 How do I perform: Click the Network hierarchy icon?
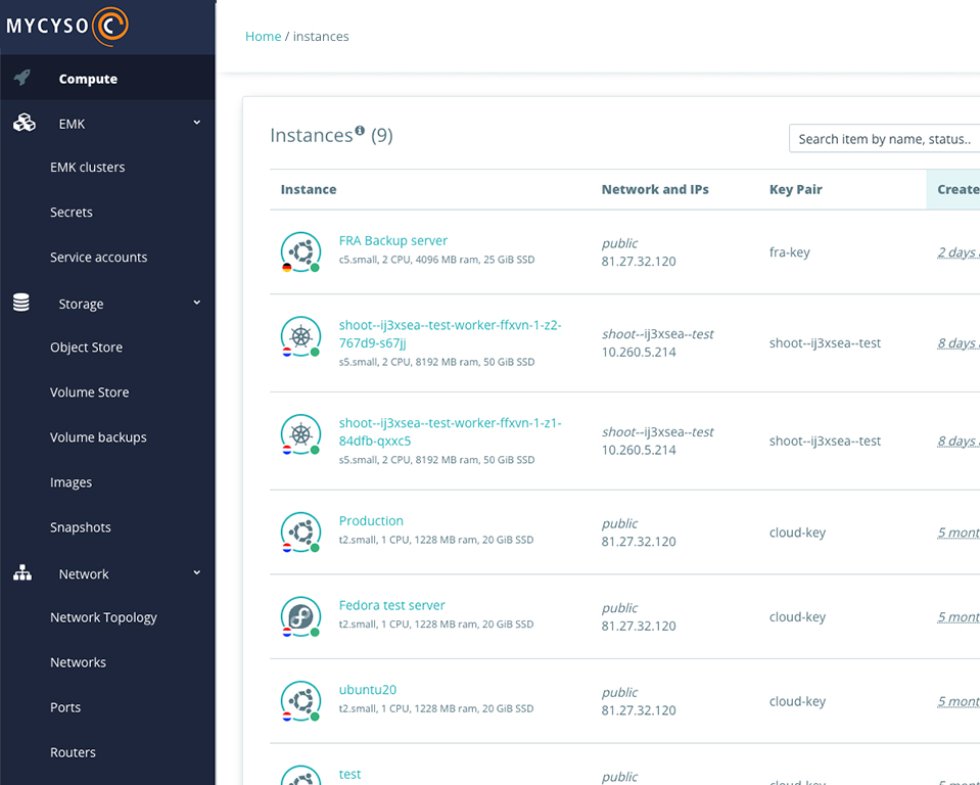pos(22,573)
